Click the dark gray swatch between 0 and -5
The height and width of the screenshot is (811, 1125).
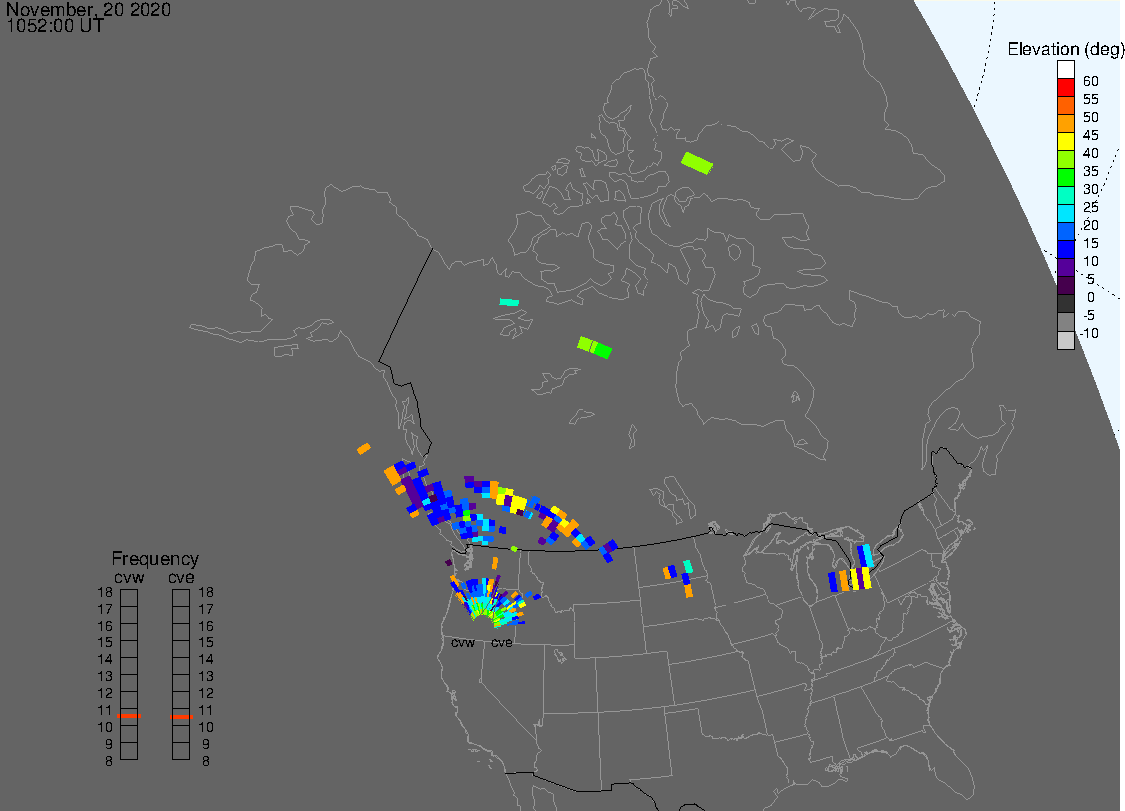1065,303
